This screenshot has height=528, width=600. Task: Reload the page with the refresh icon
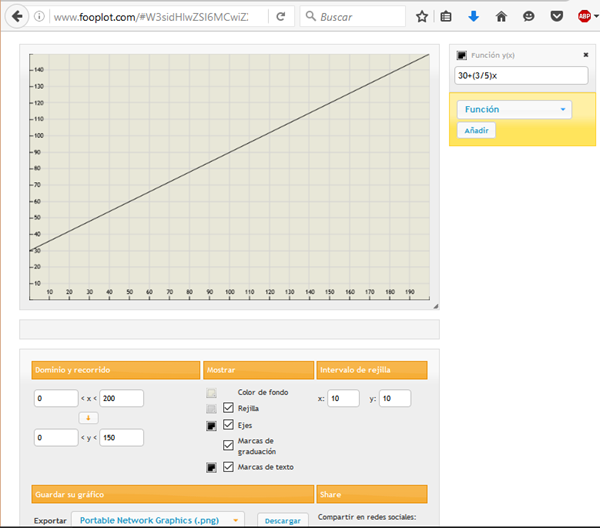coord(281,17)
